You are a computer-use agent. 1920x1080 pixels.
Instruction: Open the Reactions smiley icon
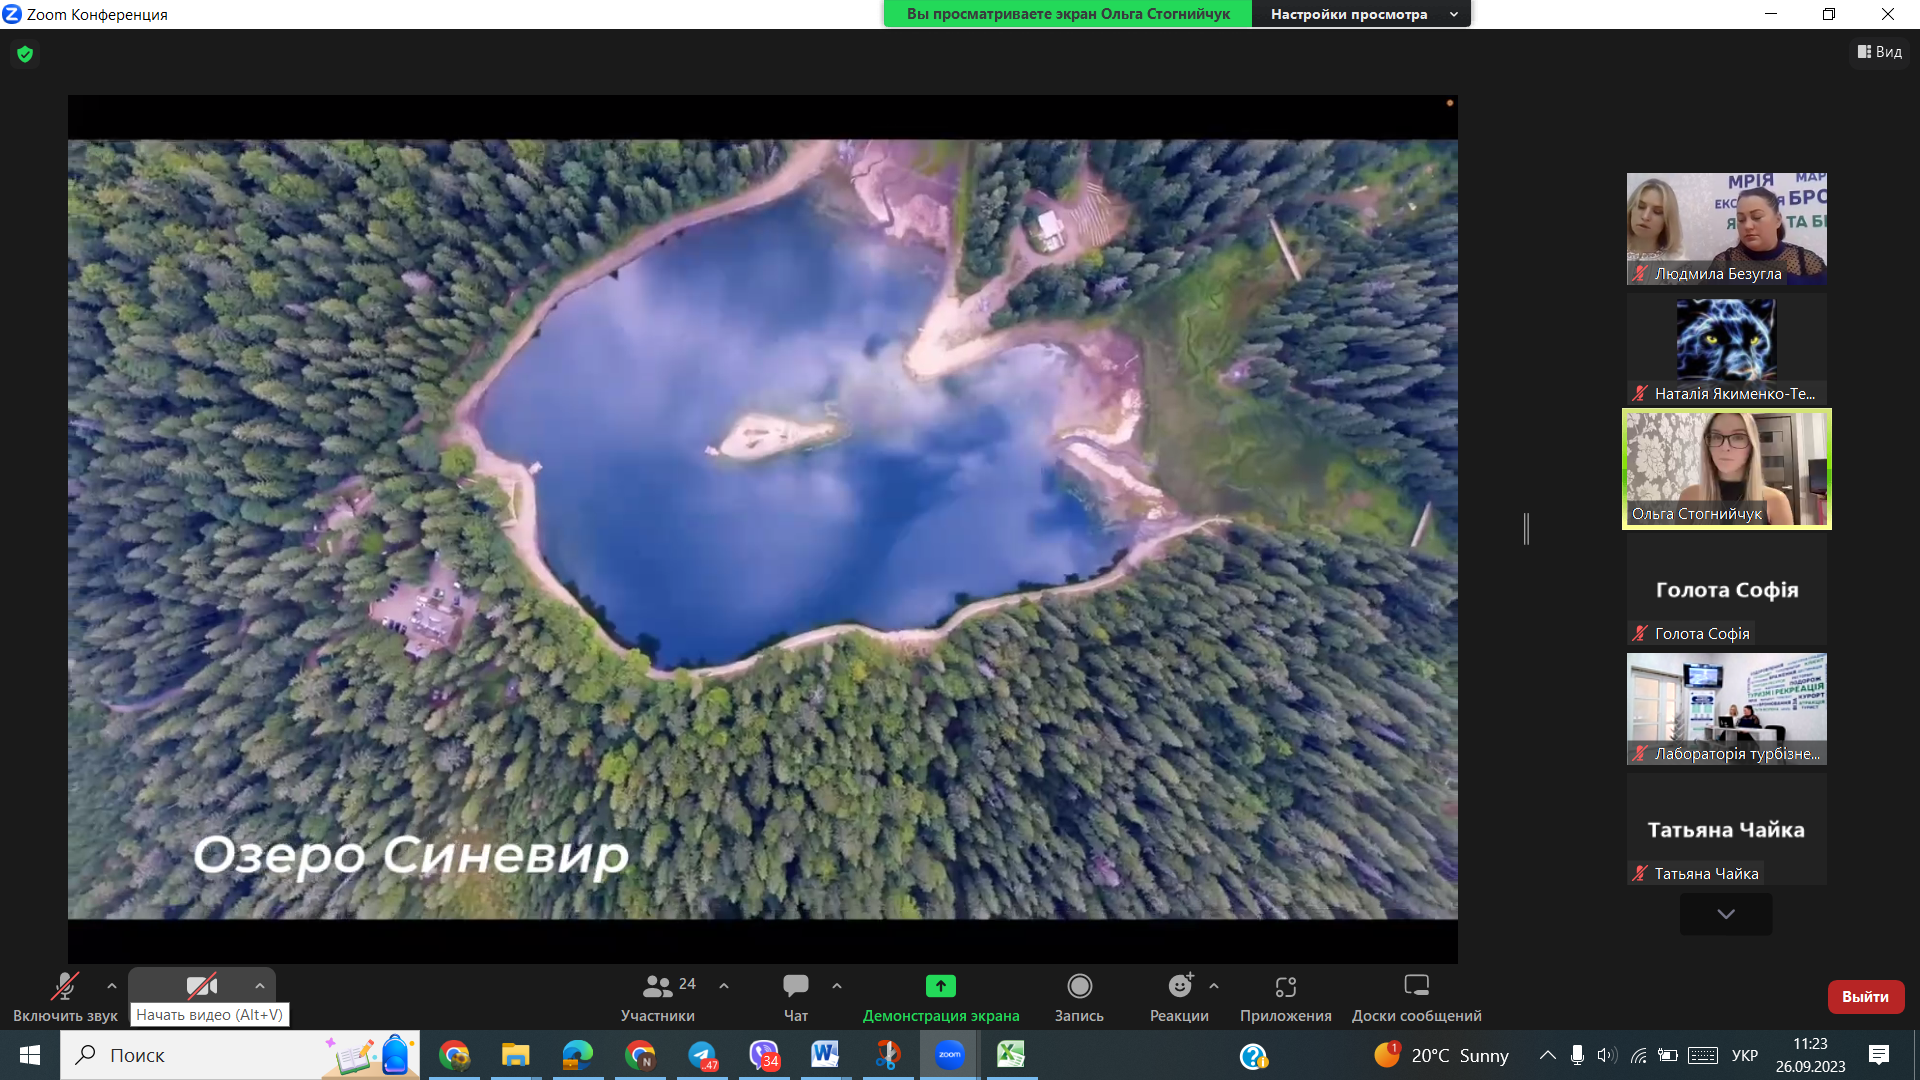point(1180,987)
